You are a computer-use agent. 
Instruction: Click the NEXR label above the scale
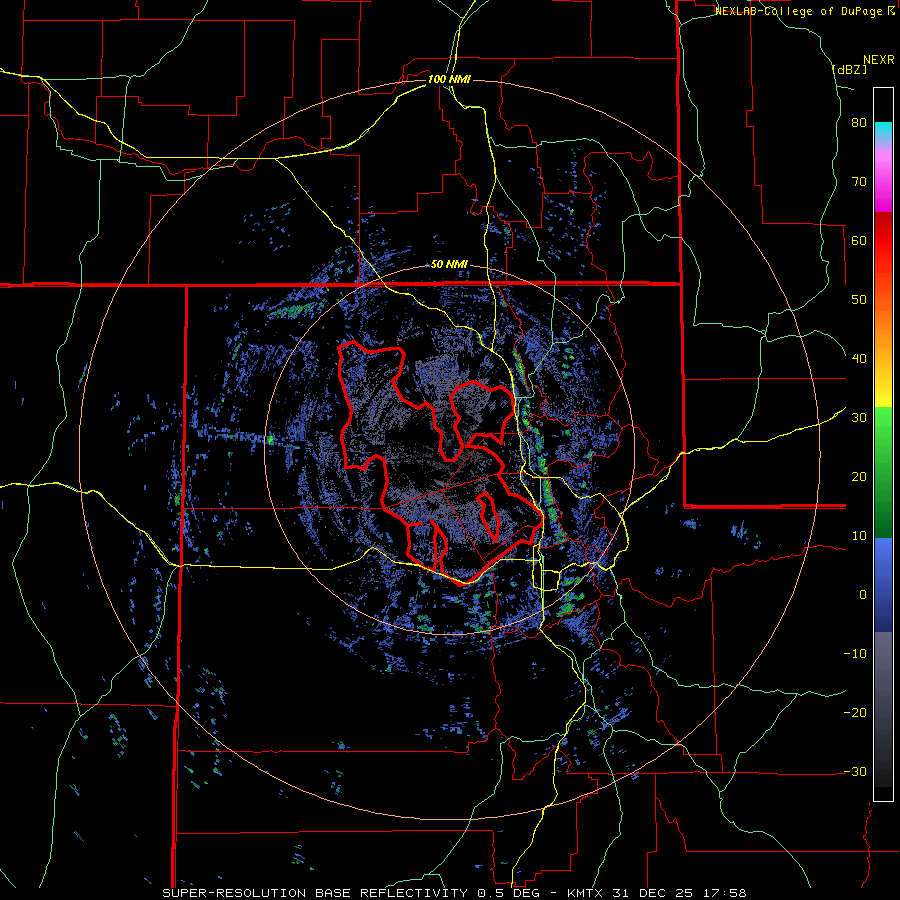[x=878, y=60]
